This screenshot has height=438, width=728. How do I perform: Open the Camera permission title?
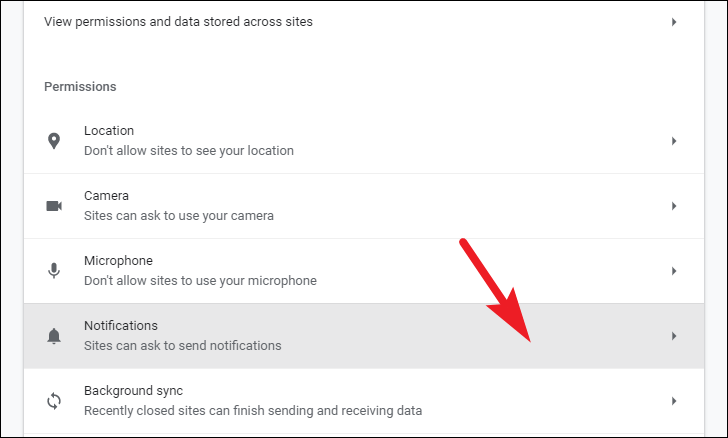tap(106, 196)
